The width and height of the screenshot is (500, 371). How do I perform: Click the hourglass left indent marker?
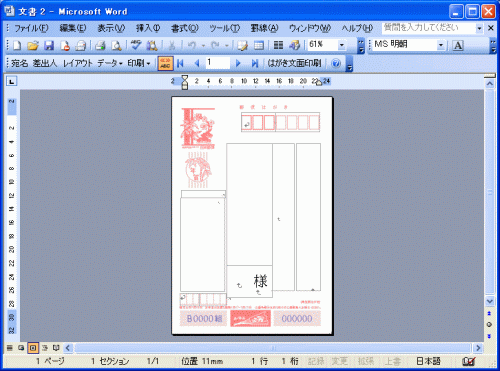pos(185,82)
